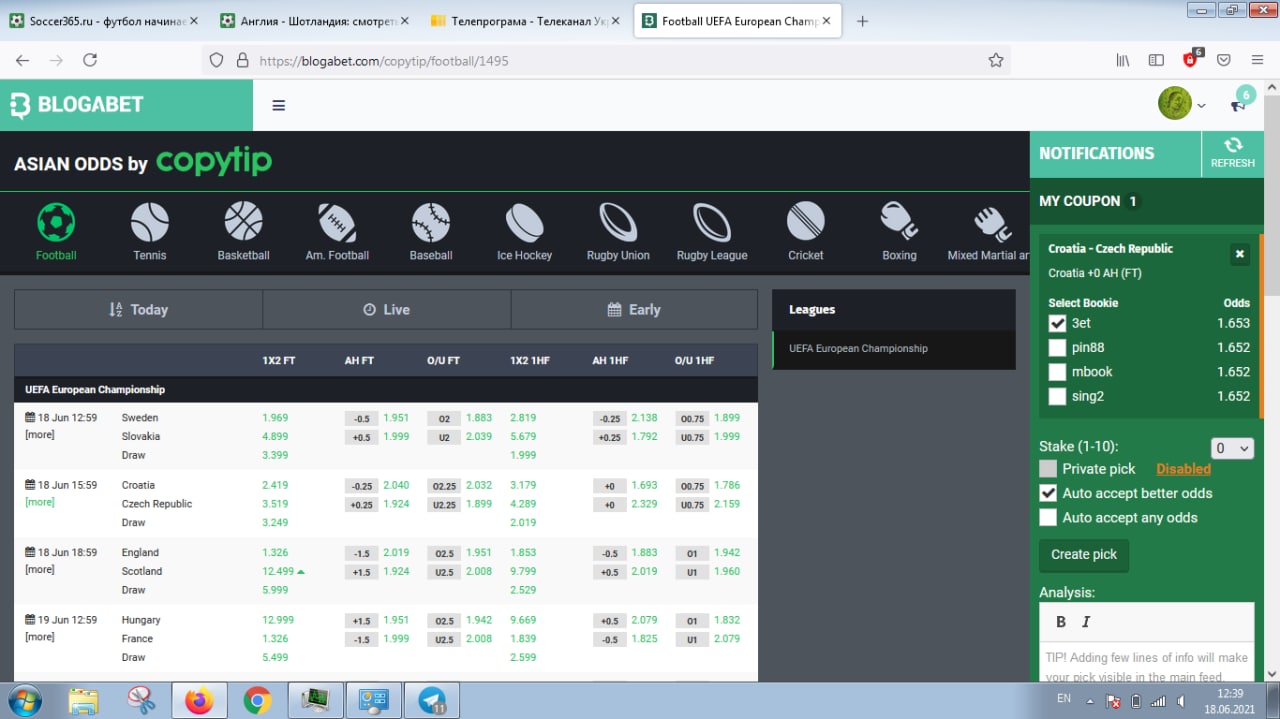Open Telegram from the taskbar
This screenshot has width=1280, height=719.
click(432, 701)
